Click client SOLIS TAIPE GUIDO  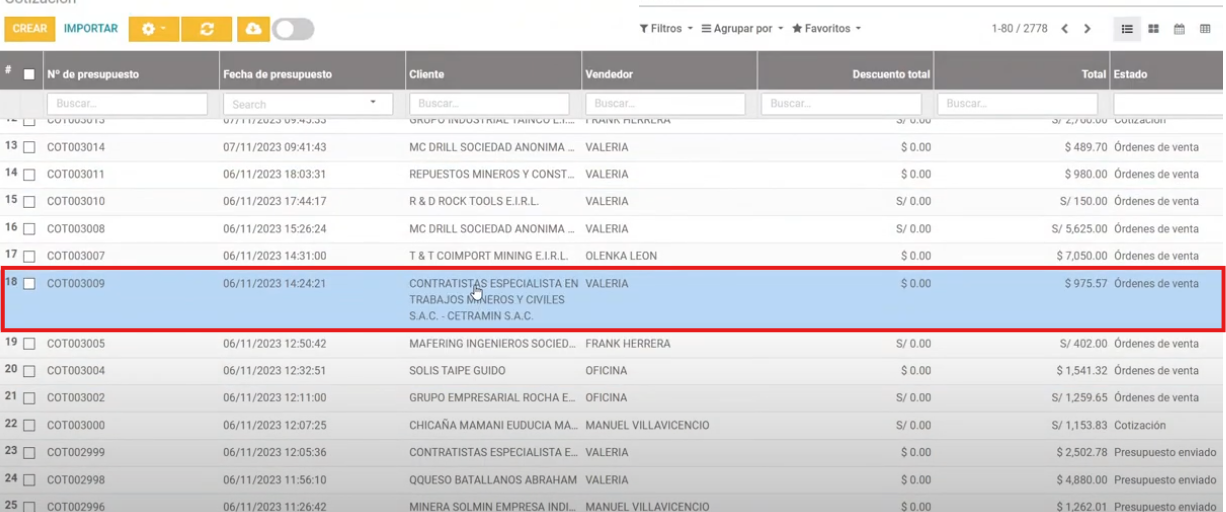click(457, 371)
